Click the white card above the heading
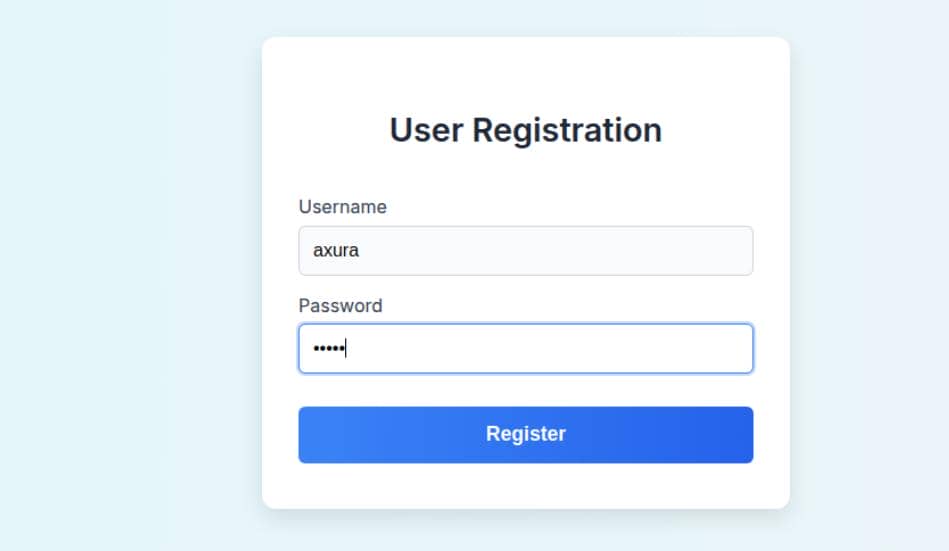The width and height of the screenshot is (949, 551). [x=525, y=72]
